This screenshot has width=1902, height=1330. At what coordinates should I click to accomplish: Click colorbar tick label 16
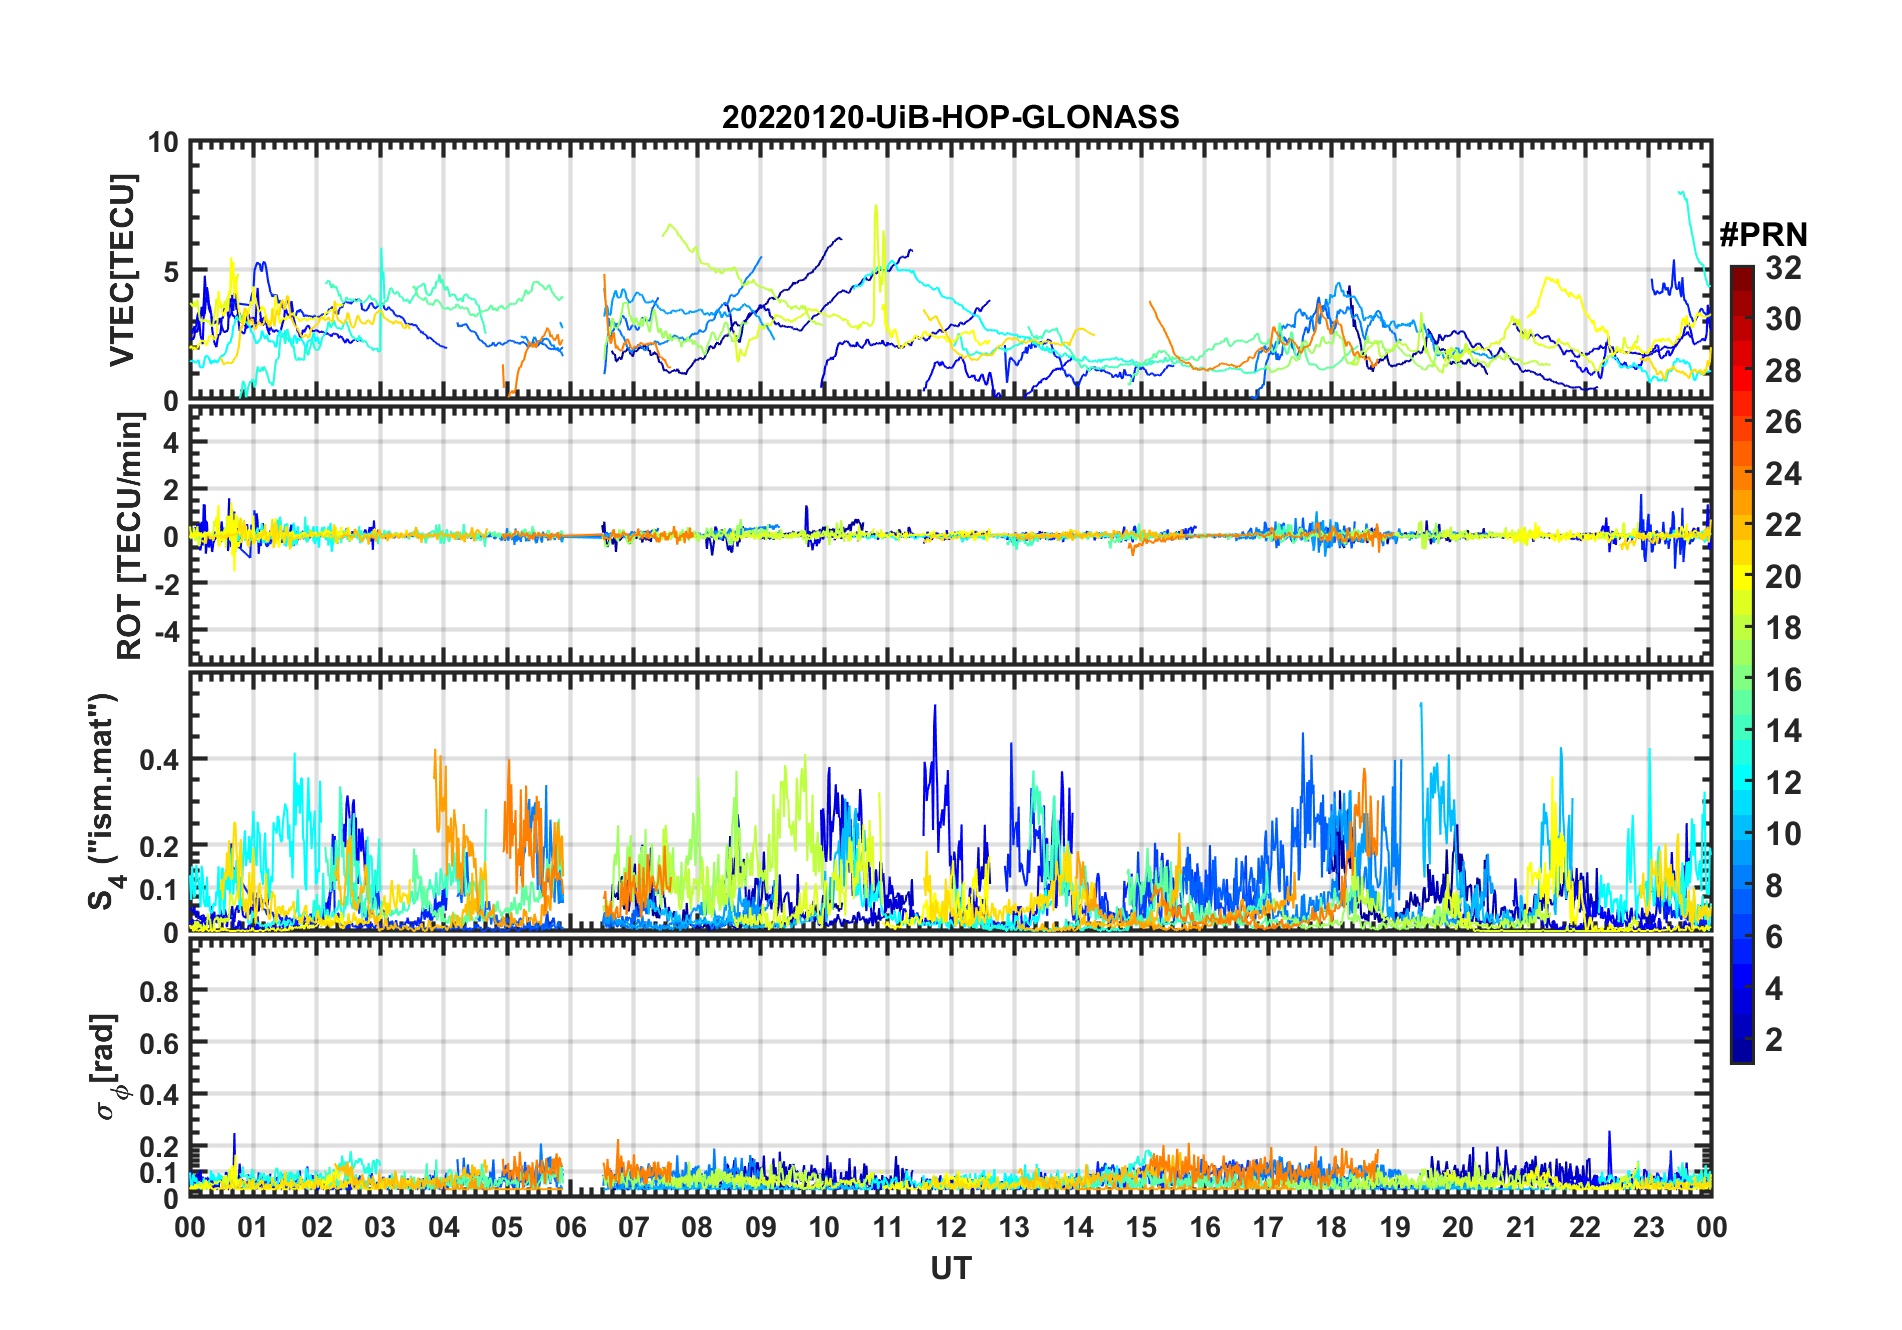pyautogui.click(x=1783, y=680)
